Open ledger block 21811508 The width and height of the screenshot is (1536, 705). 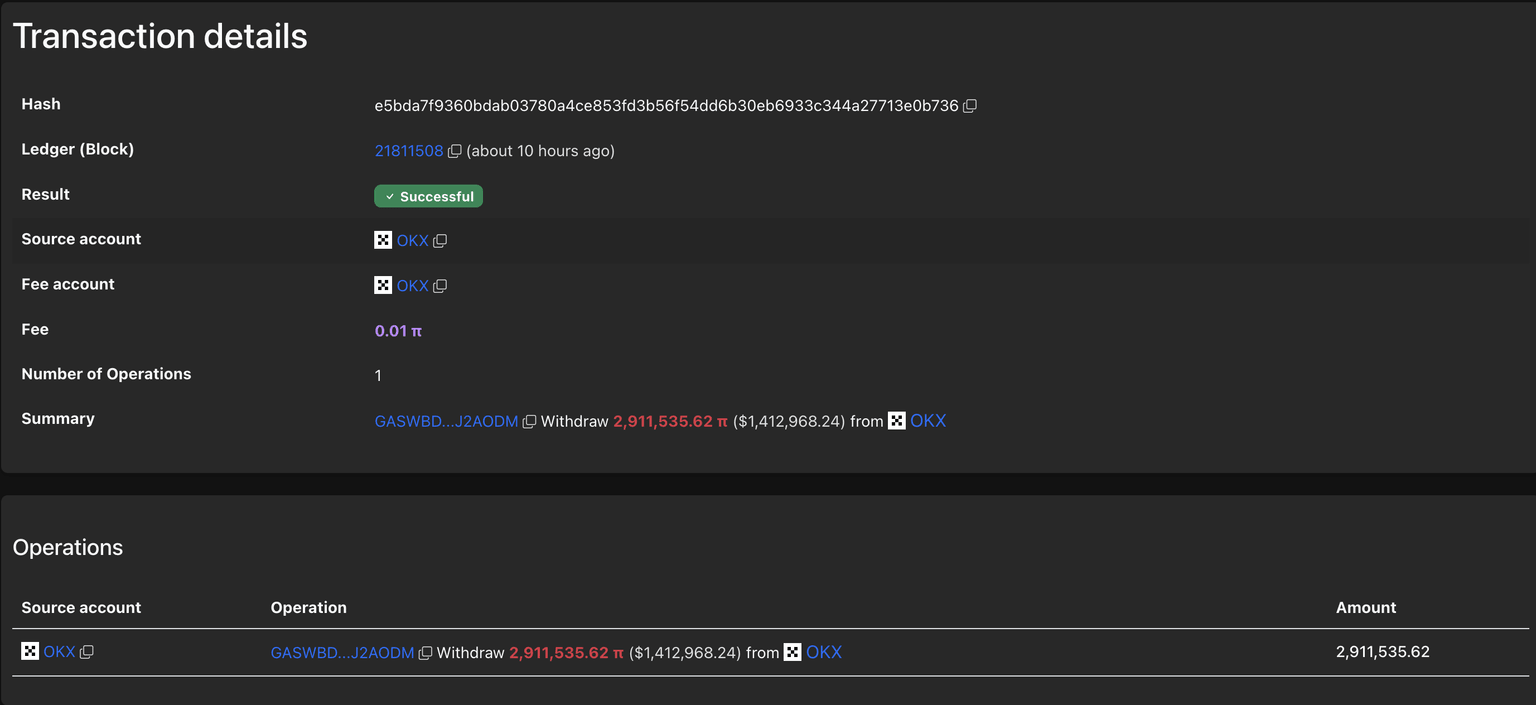pos(409,151)
